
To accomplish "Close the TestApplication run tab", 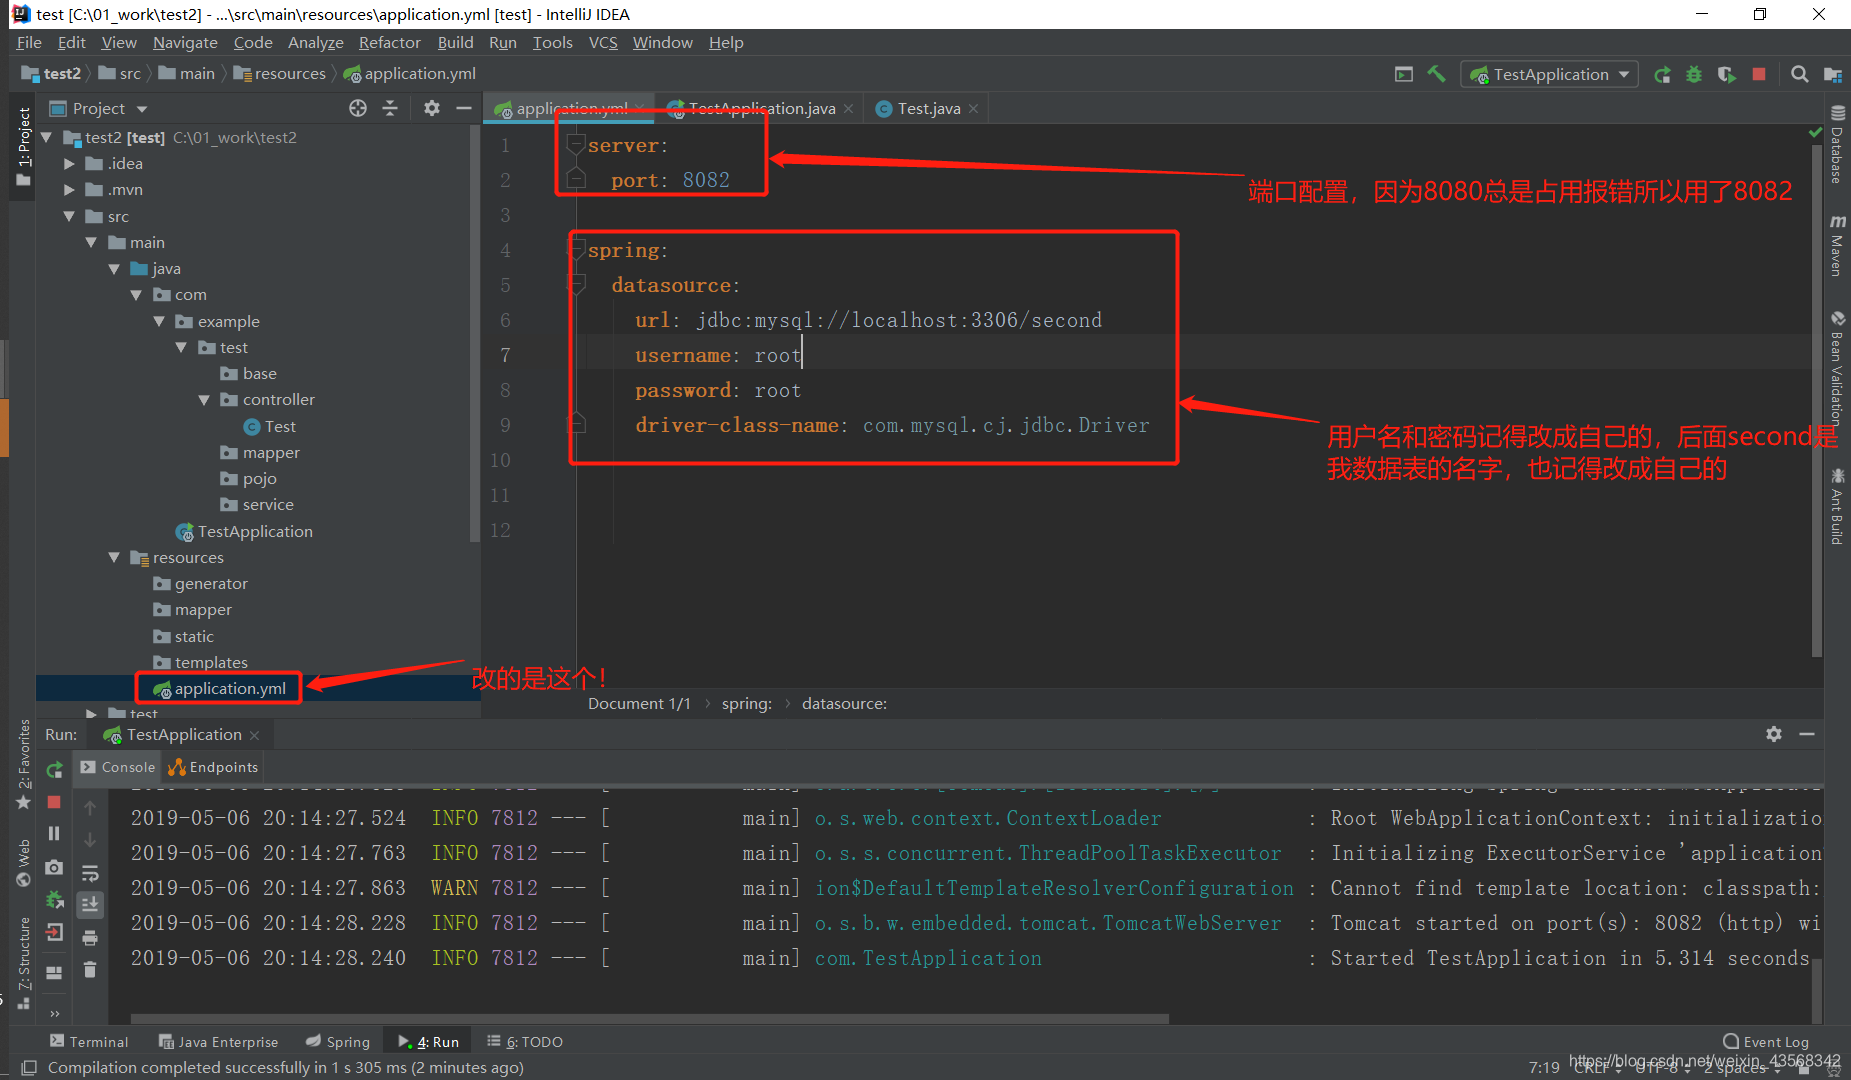I will [255, 735].
